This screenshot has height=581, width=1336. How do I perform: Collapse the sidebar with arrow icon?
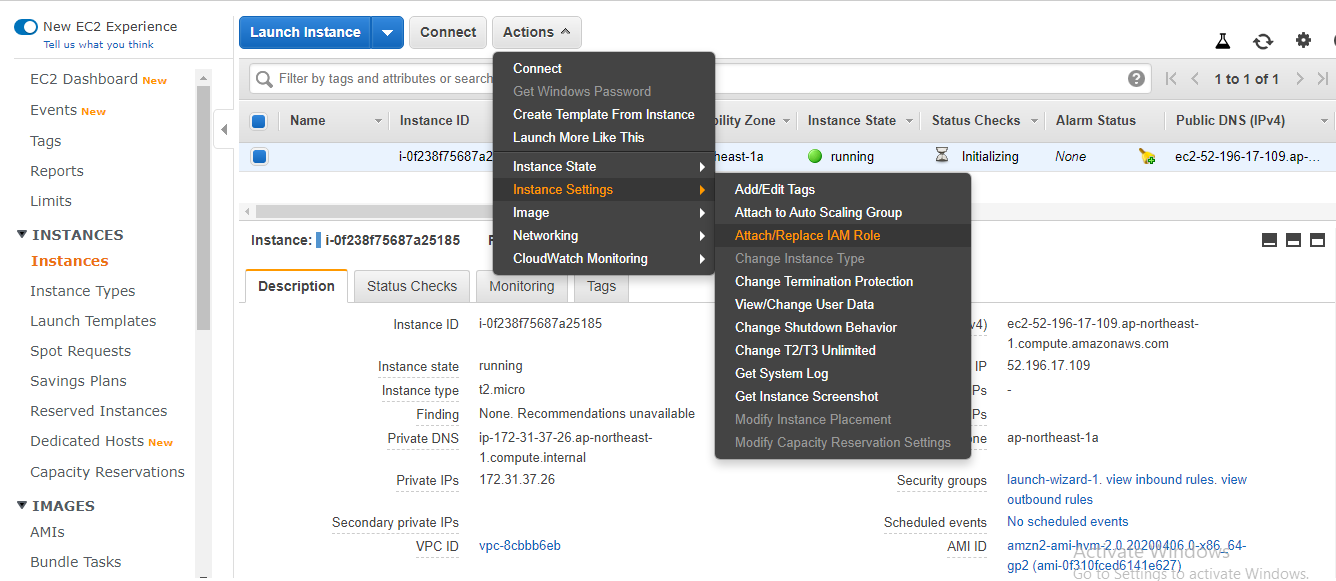coord(224,129)
